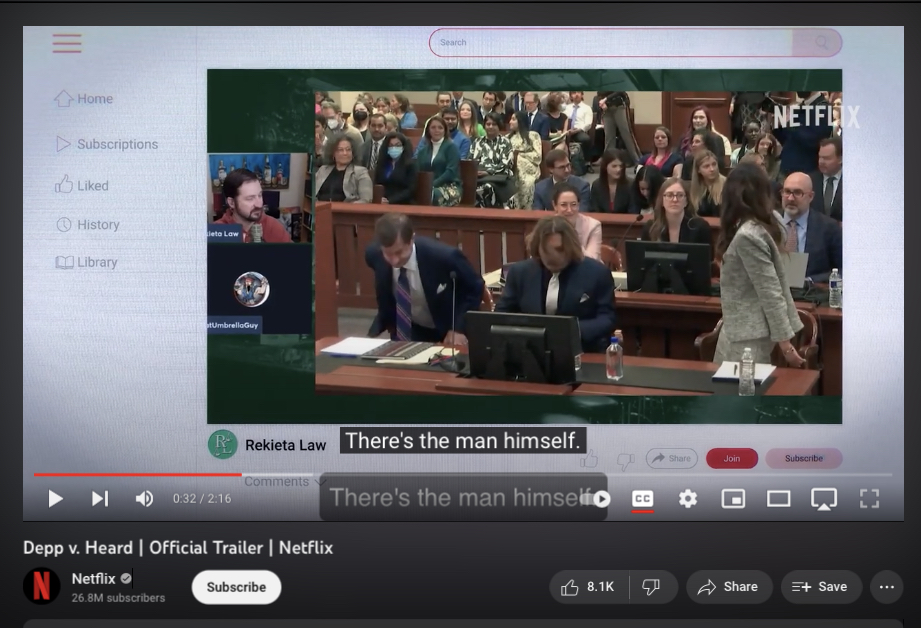Viewport: 921px width, 628px height.
Task: Select Library in the video's sidebar
Action: [x=86, y=262]
